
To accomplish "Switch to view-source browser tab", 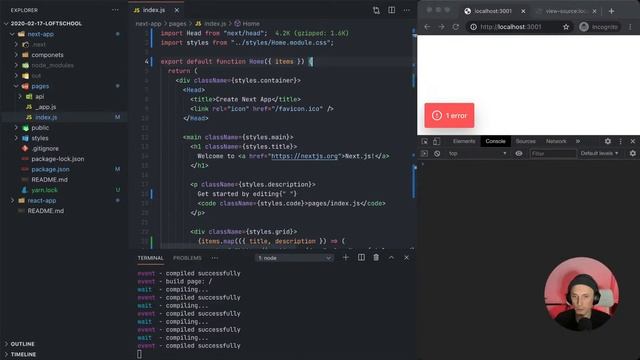I will 565,11.
